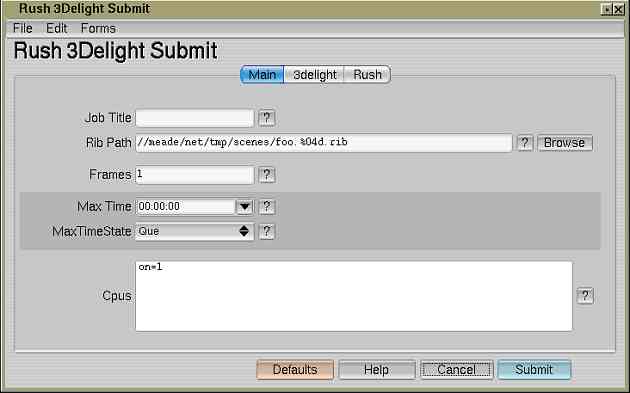This screenshot has width=630, height=393.
Task: Open the File menu
Action: tap(22, 29)
